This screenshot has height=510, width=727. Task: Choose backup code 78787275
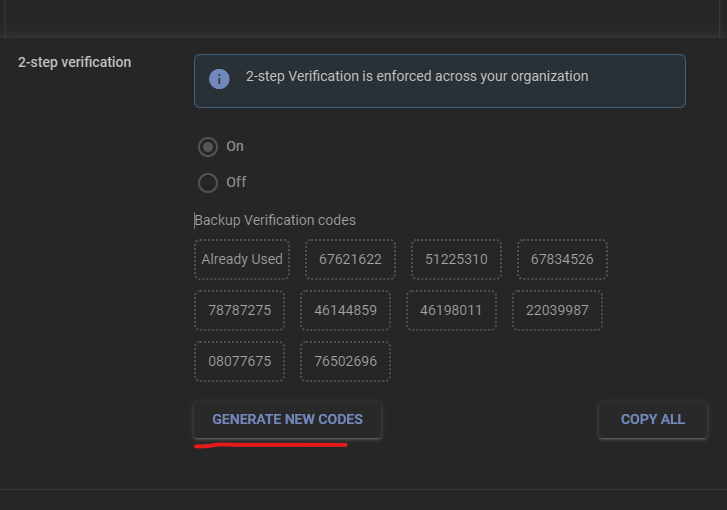tap(240, 310)
